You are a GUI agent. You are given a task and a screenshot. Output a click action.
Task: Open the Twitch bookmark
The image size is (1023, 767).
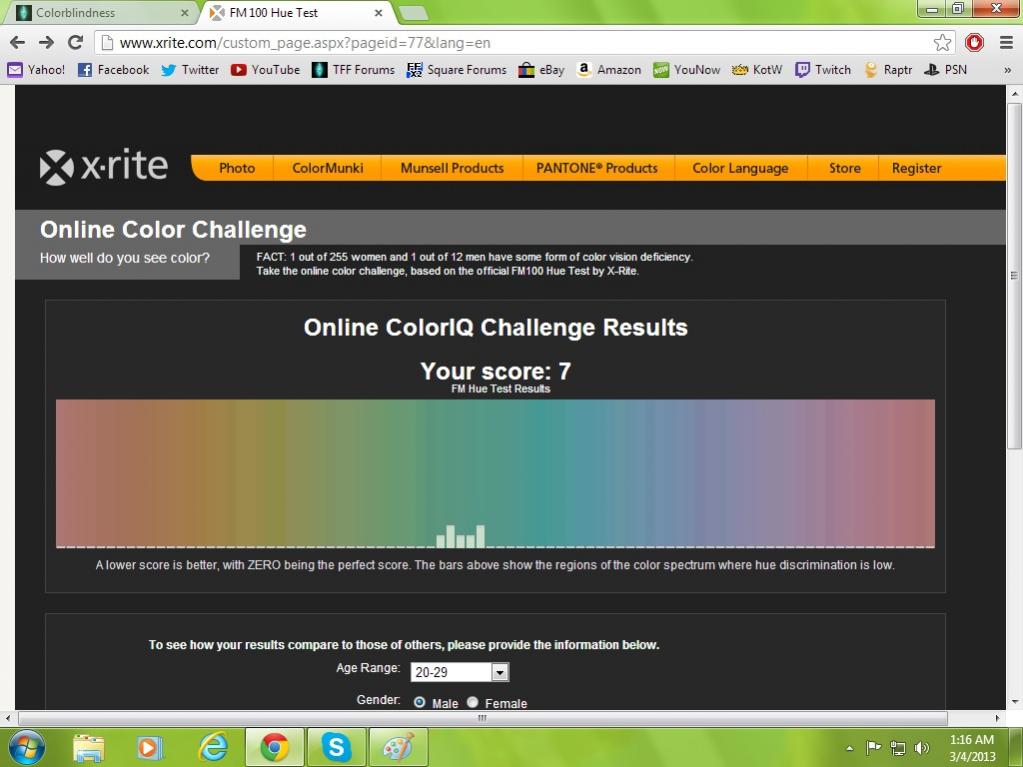(x=823, y=70)
